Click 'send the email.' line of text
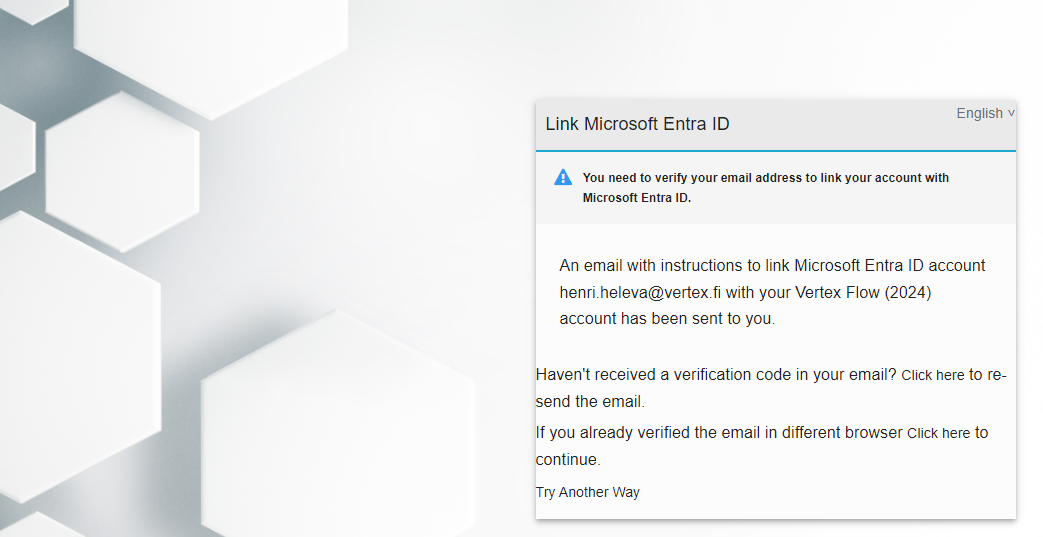Image resolution: width=1043 pixels, height=537 pixels. tap(590, 402)
